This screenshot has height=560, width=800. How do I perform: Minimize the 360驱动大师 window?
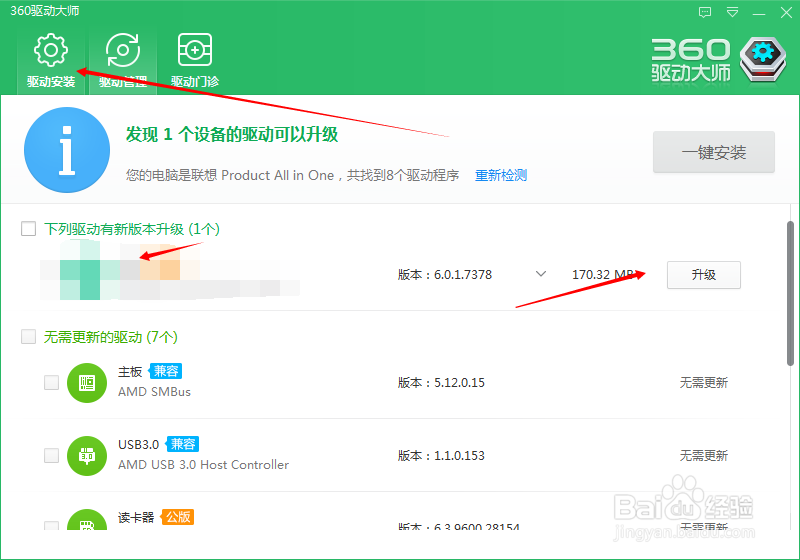pyautogui.click(x=759, y=13)
